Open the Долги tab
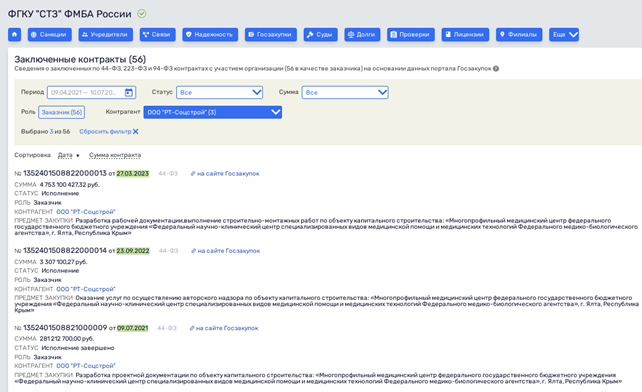Screen dimensions: 642x392 click(x=362, y=34)
